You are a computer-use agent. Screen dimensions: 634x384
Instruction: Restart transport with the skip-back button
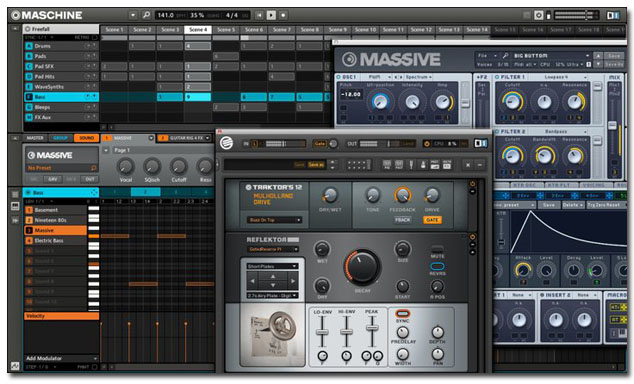(259, 15)
